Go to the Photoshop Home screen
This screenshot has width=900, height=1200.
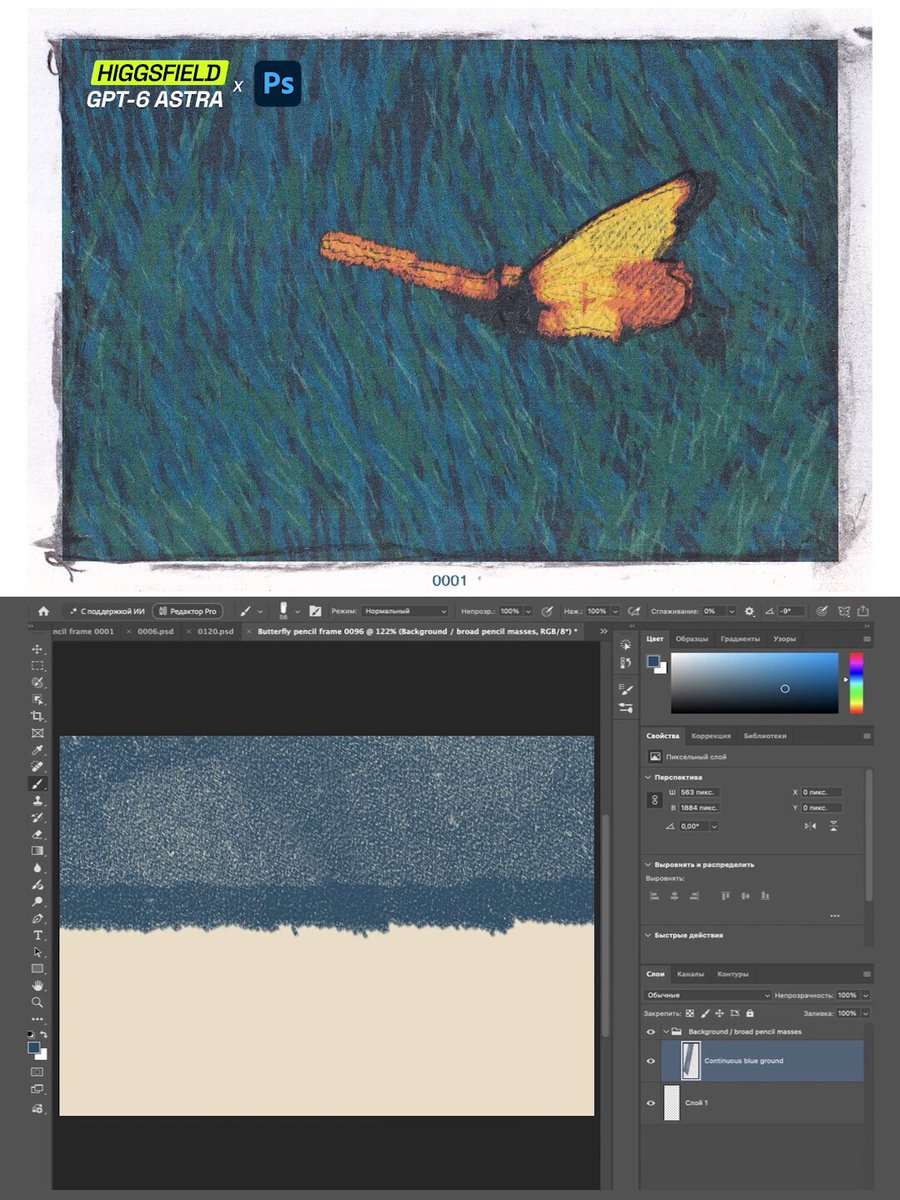tap(43, 611)
